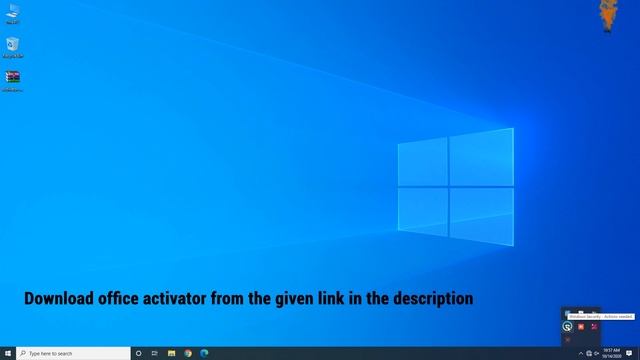
Task: Click the network icon in system tray
Action: (589, 353)
